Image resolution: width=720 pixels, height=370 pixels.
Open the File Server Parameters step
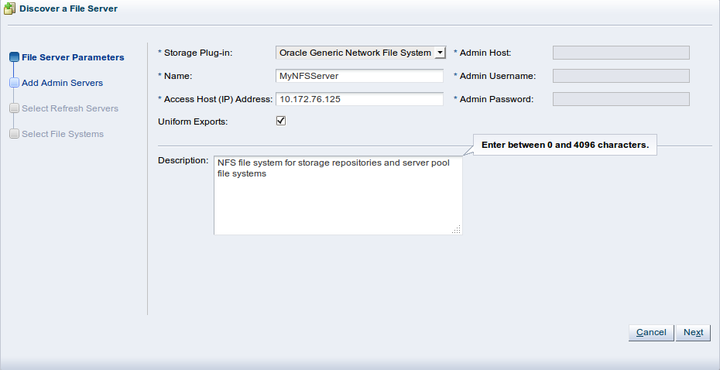73,57
